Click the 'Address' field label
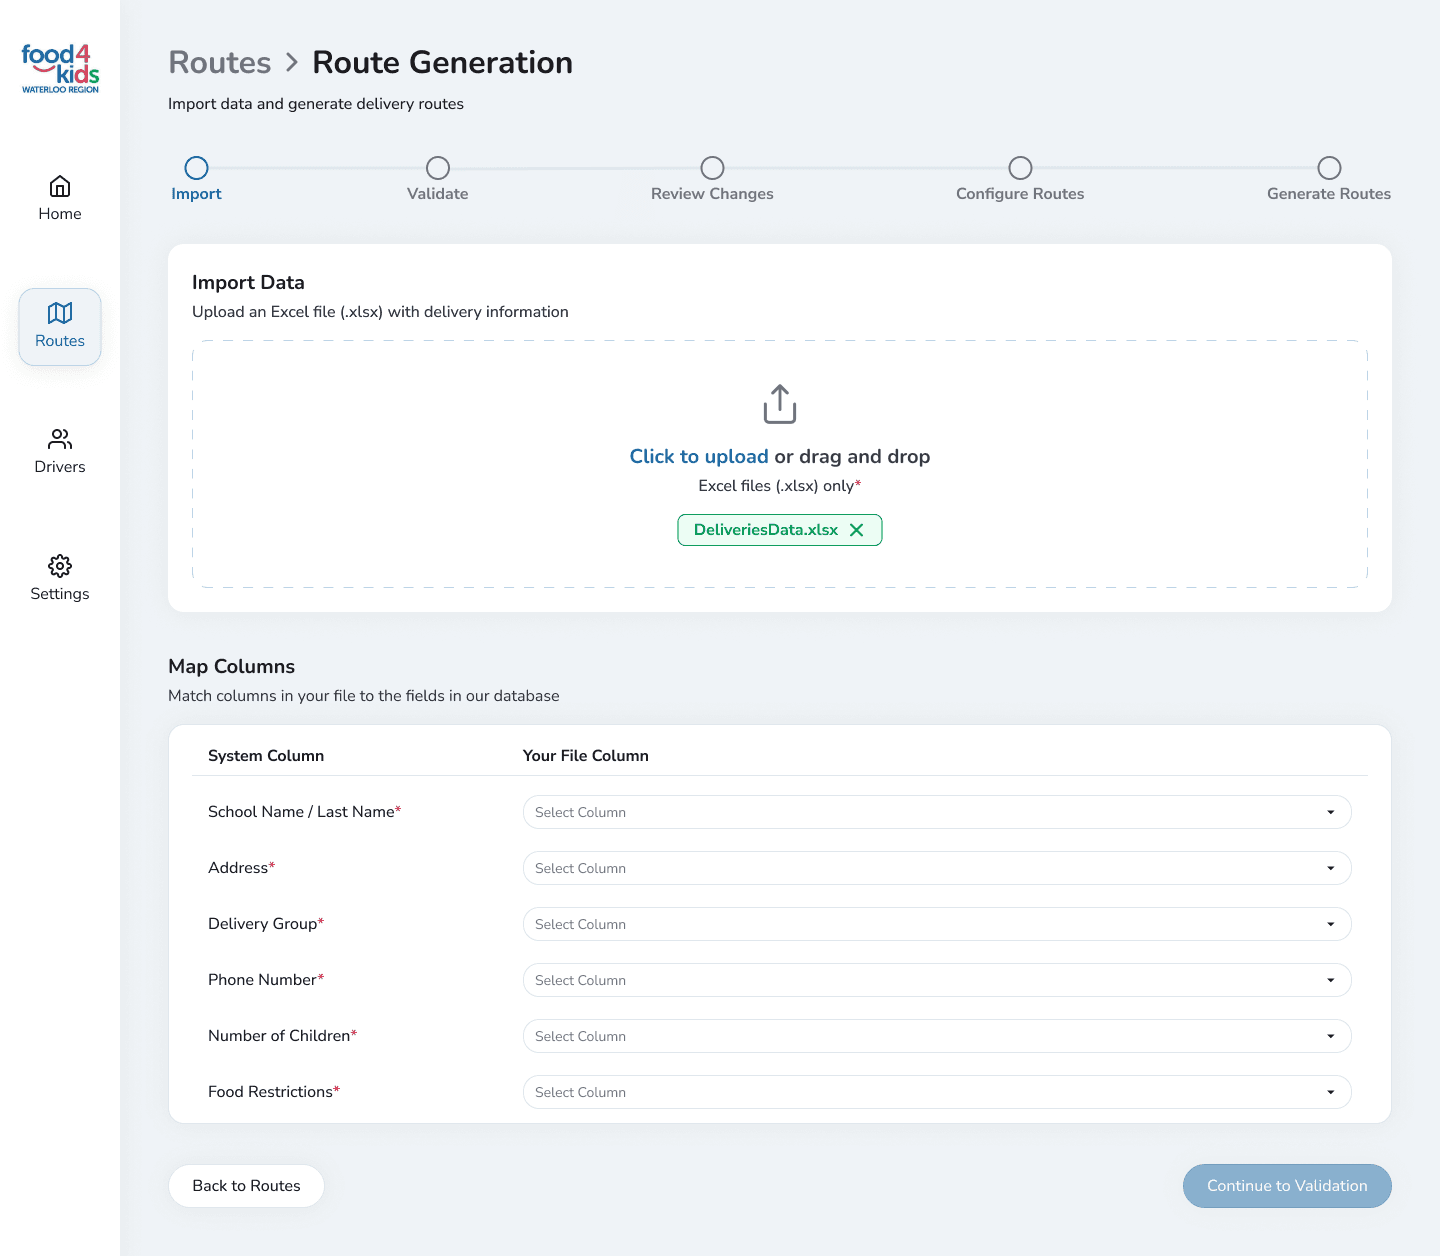Viewport: 1440px width, 1256px height. coord(241,868)
